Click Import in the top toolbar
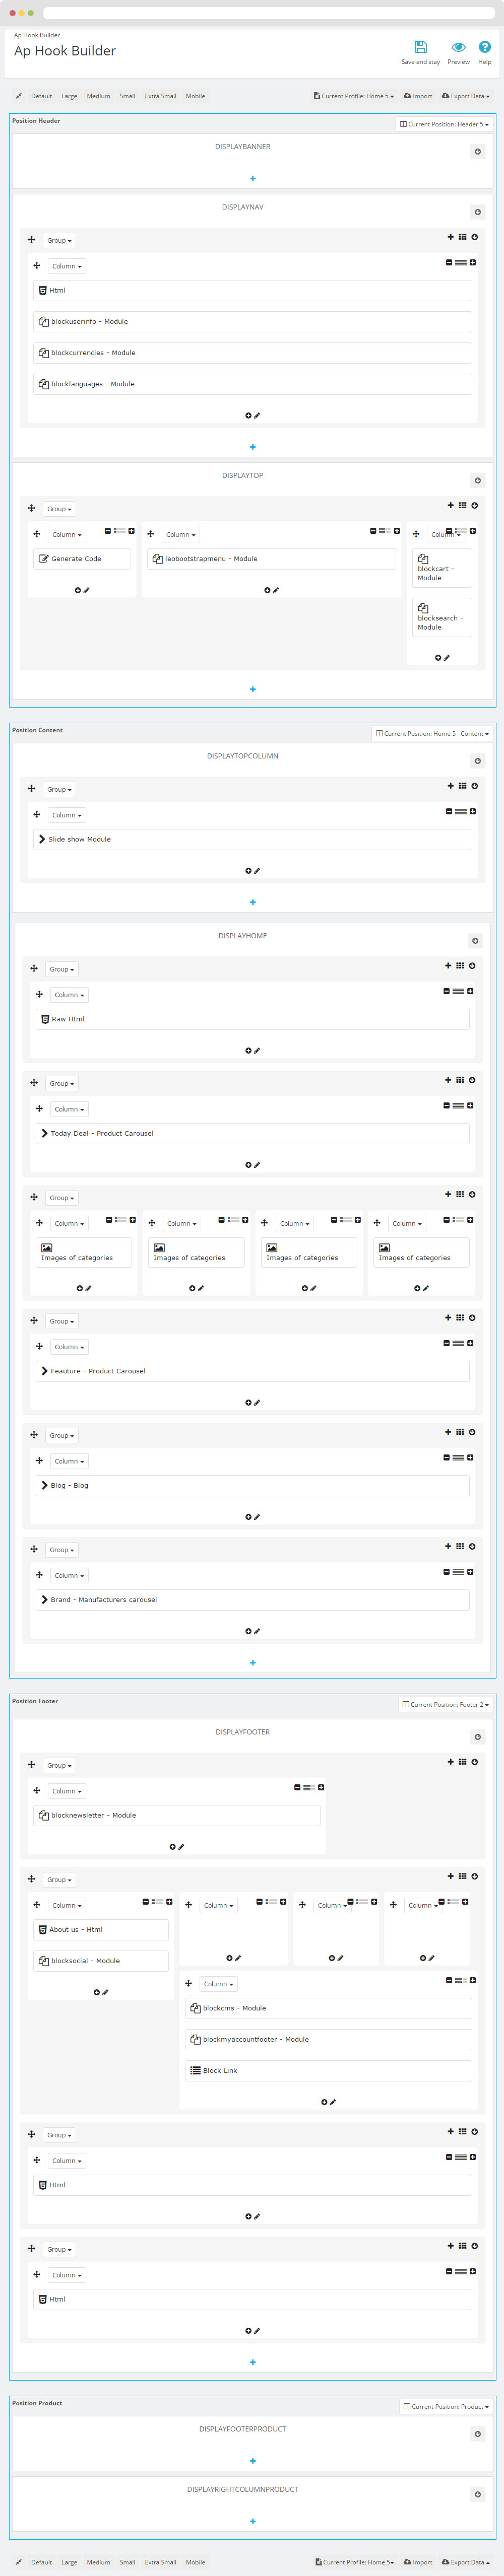This screenshot has width=504, height=2576. tap(418, 96)
